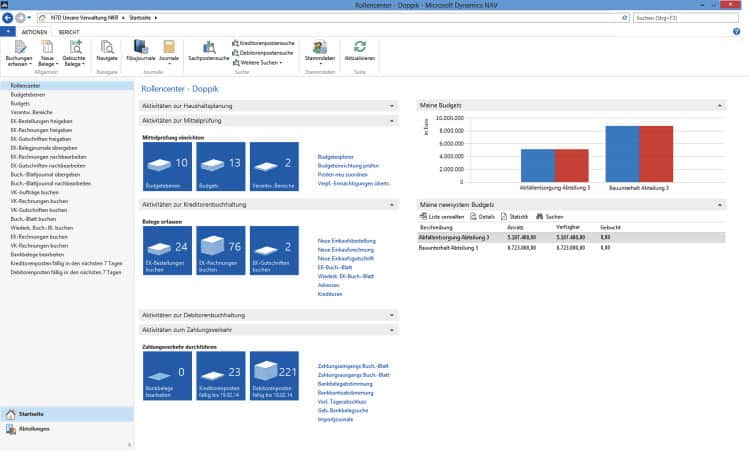Open the Startseite navigation pane button
This screenshot has height=451, width=750.
click(x=66, y=414)
